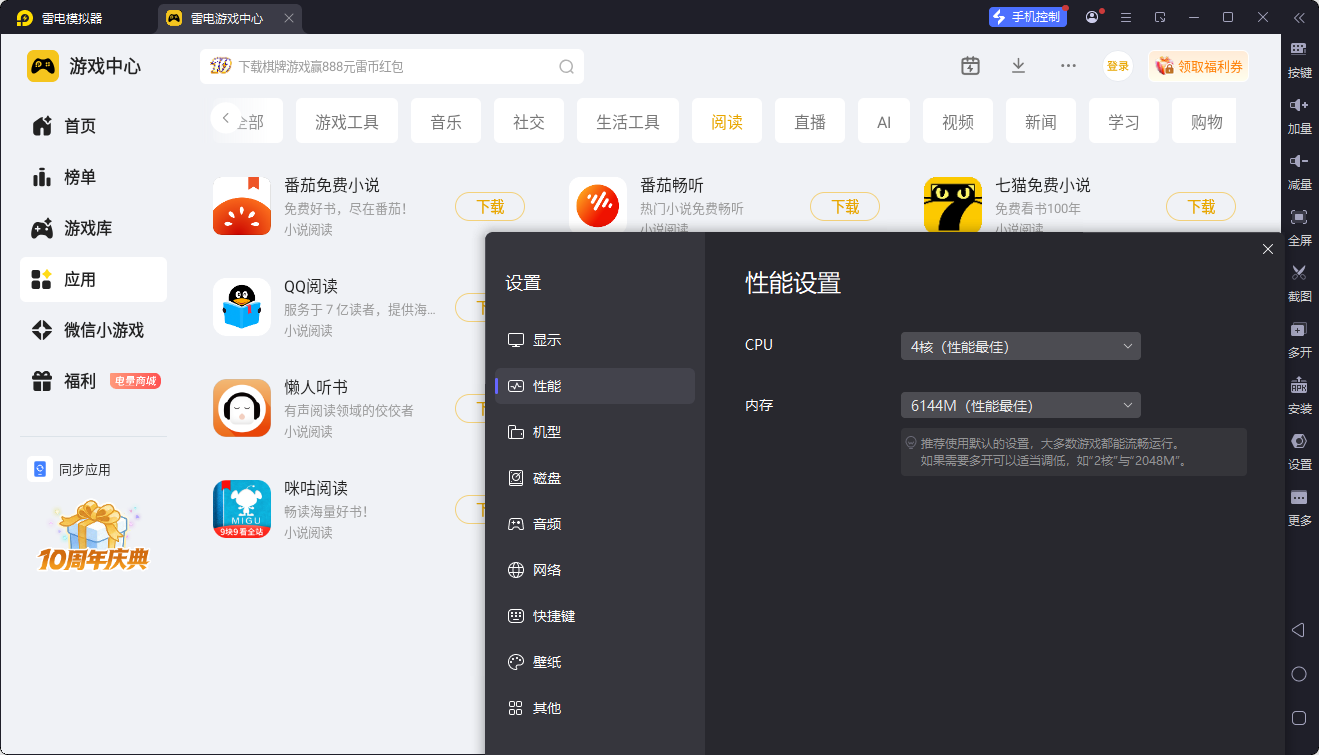Click the 领取福利券 coupon button
Image resolution: width=1319 pixels, height=755 pixels.
(x=1198, y=66)
